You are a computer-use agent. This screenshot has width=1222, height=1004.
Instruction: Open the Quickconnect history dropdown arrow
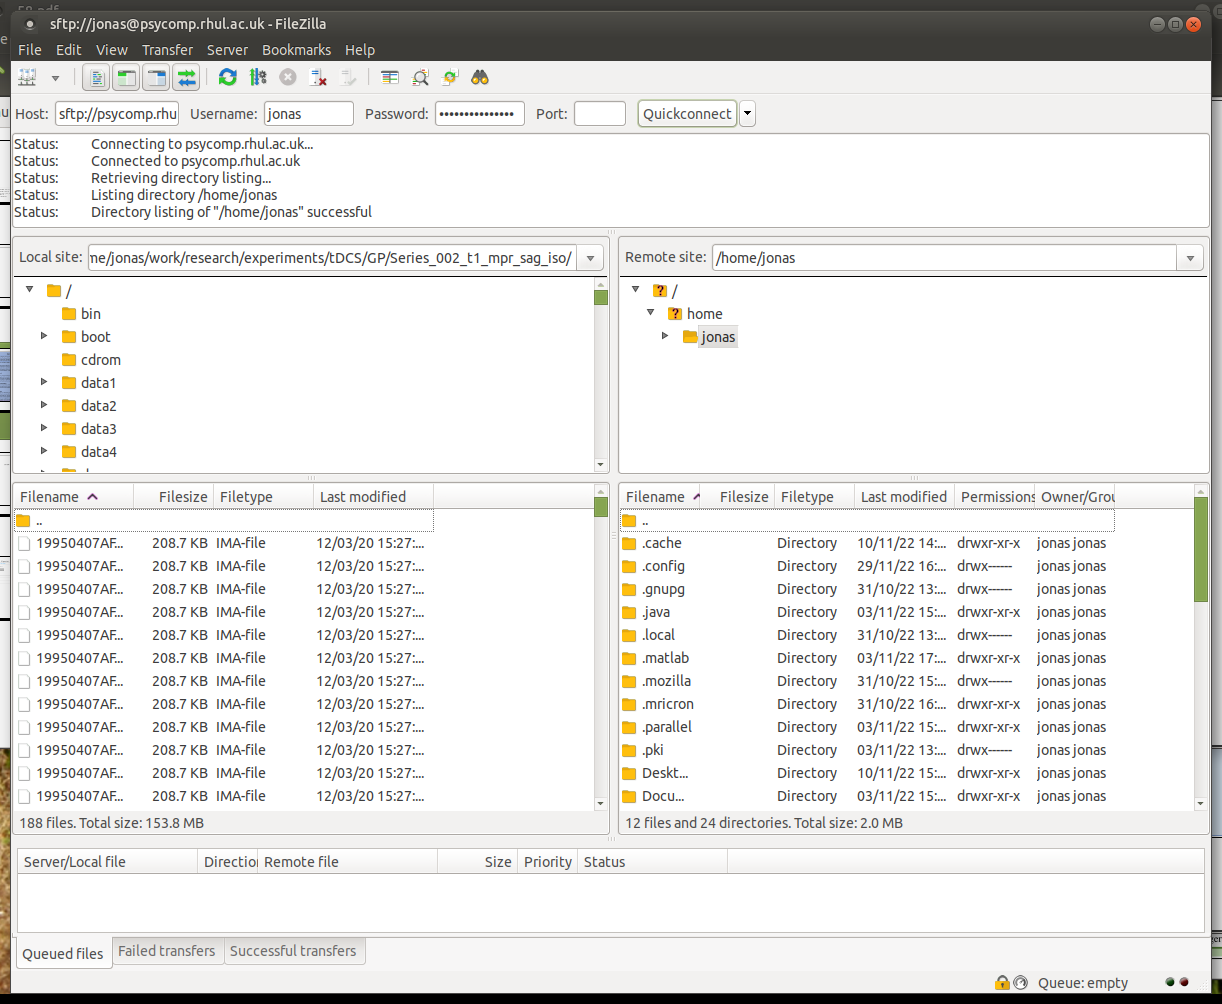point(747,114)
